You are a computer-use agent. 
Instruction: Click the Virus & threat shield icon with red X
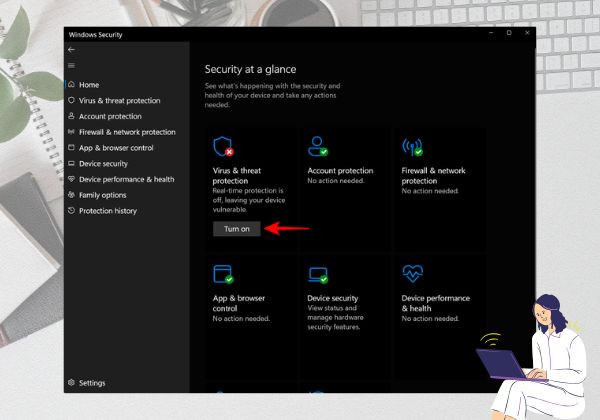coord(223,147)
